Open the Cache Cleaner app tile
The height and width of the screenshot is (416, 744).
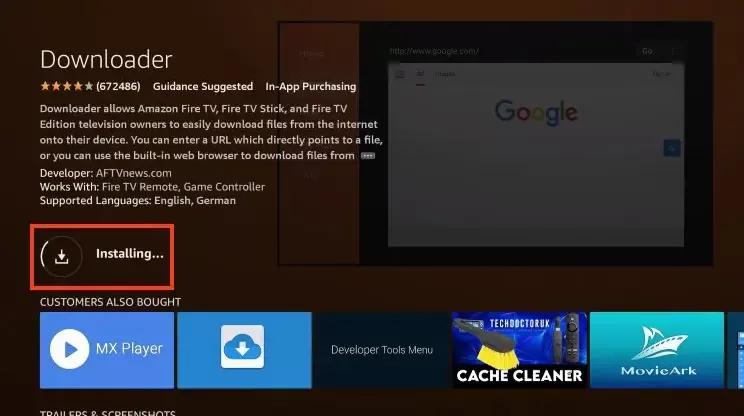pyautogui.click(x=520, y=350)
